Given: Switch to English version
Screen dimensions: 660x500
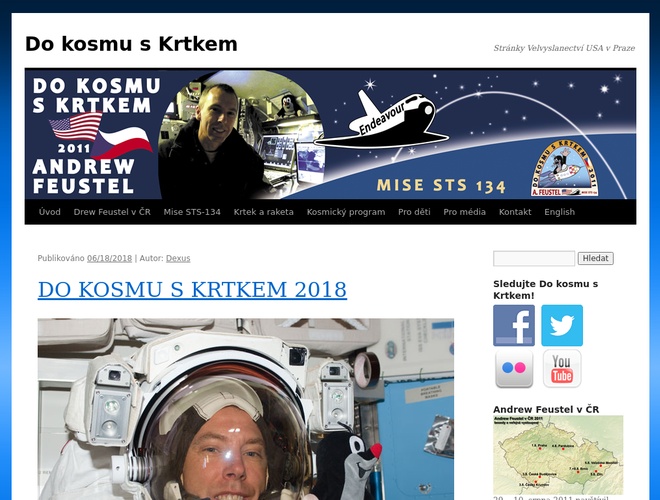Looking at the screenshot, I should pyautogui.click(x=559, y=212).
